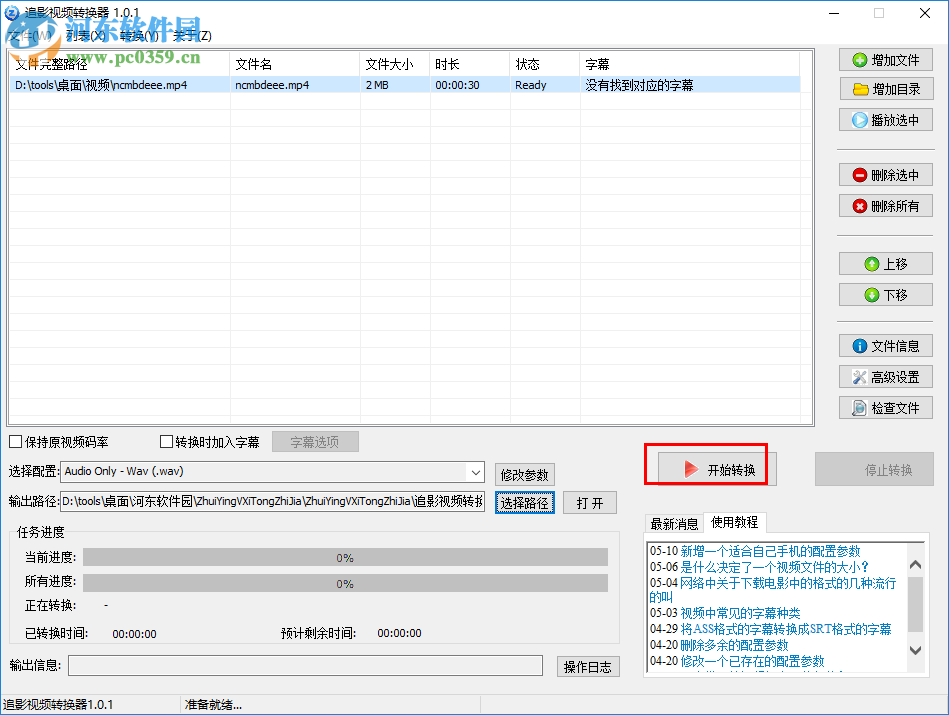Click the 停止转换 button
The width and height of the screenshot is (949, 715).
(874, 469)
